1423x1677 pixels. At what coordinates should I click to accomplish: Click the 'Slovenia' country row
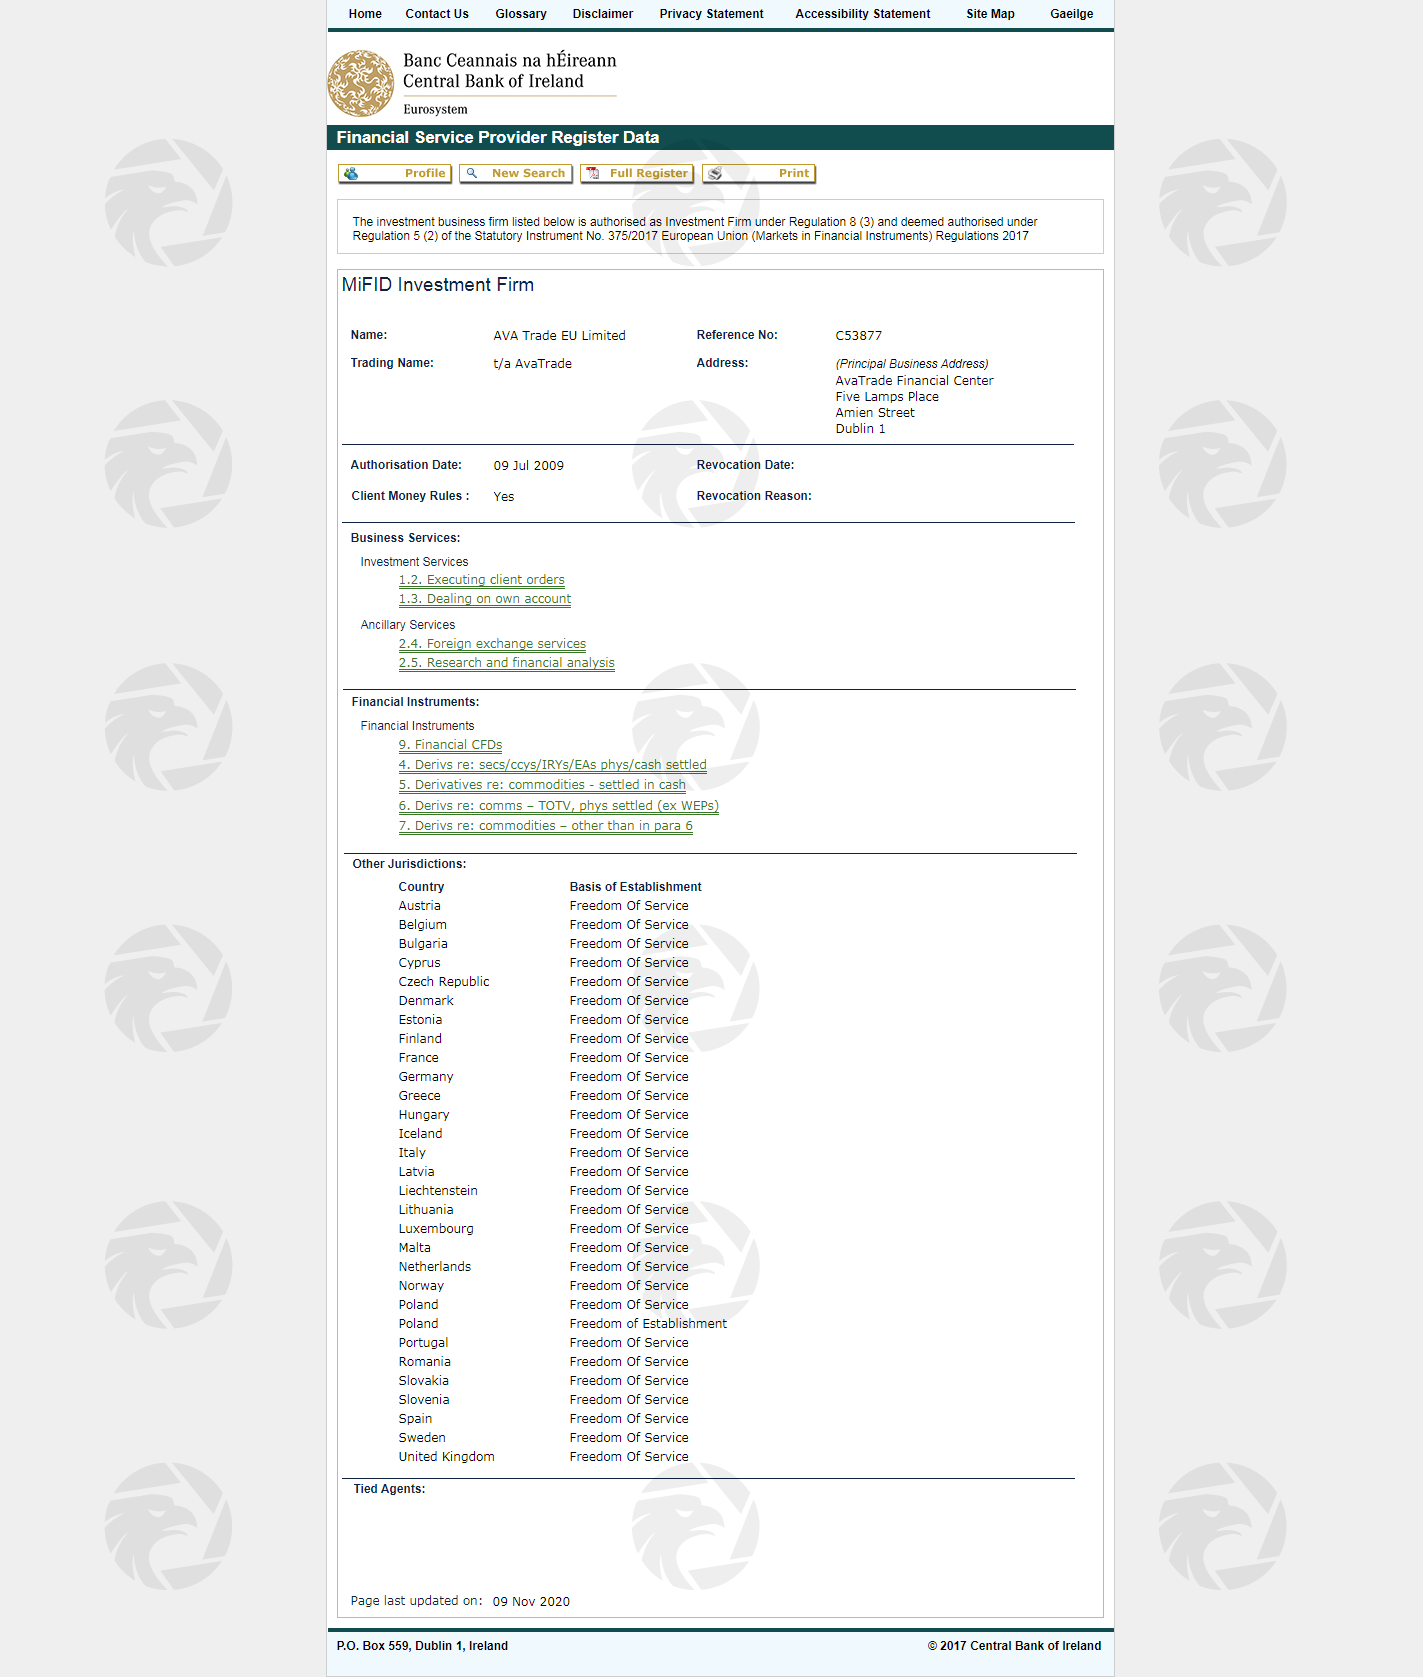(x=544, y=1400)
